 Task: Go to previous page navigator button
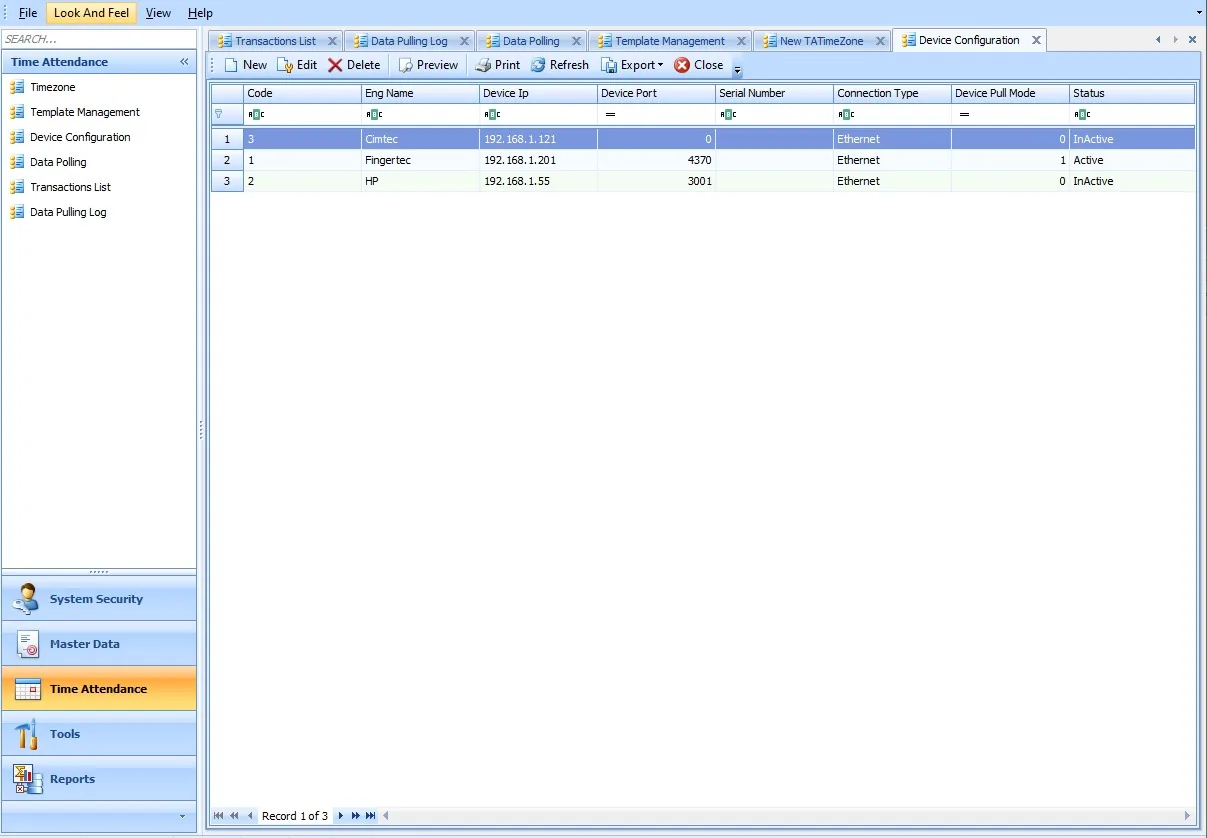[x=234, y=816]
